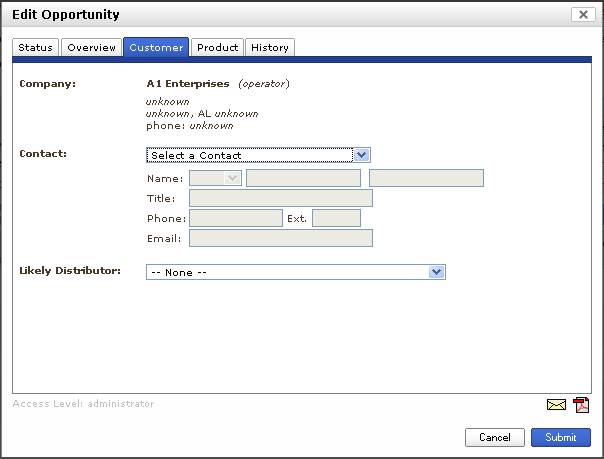
Task: Click the PDF export icon
Action: point(581,405)
